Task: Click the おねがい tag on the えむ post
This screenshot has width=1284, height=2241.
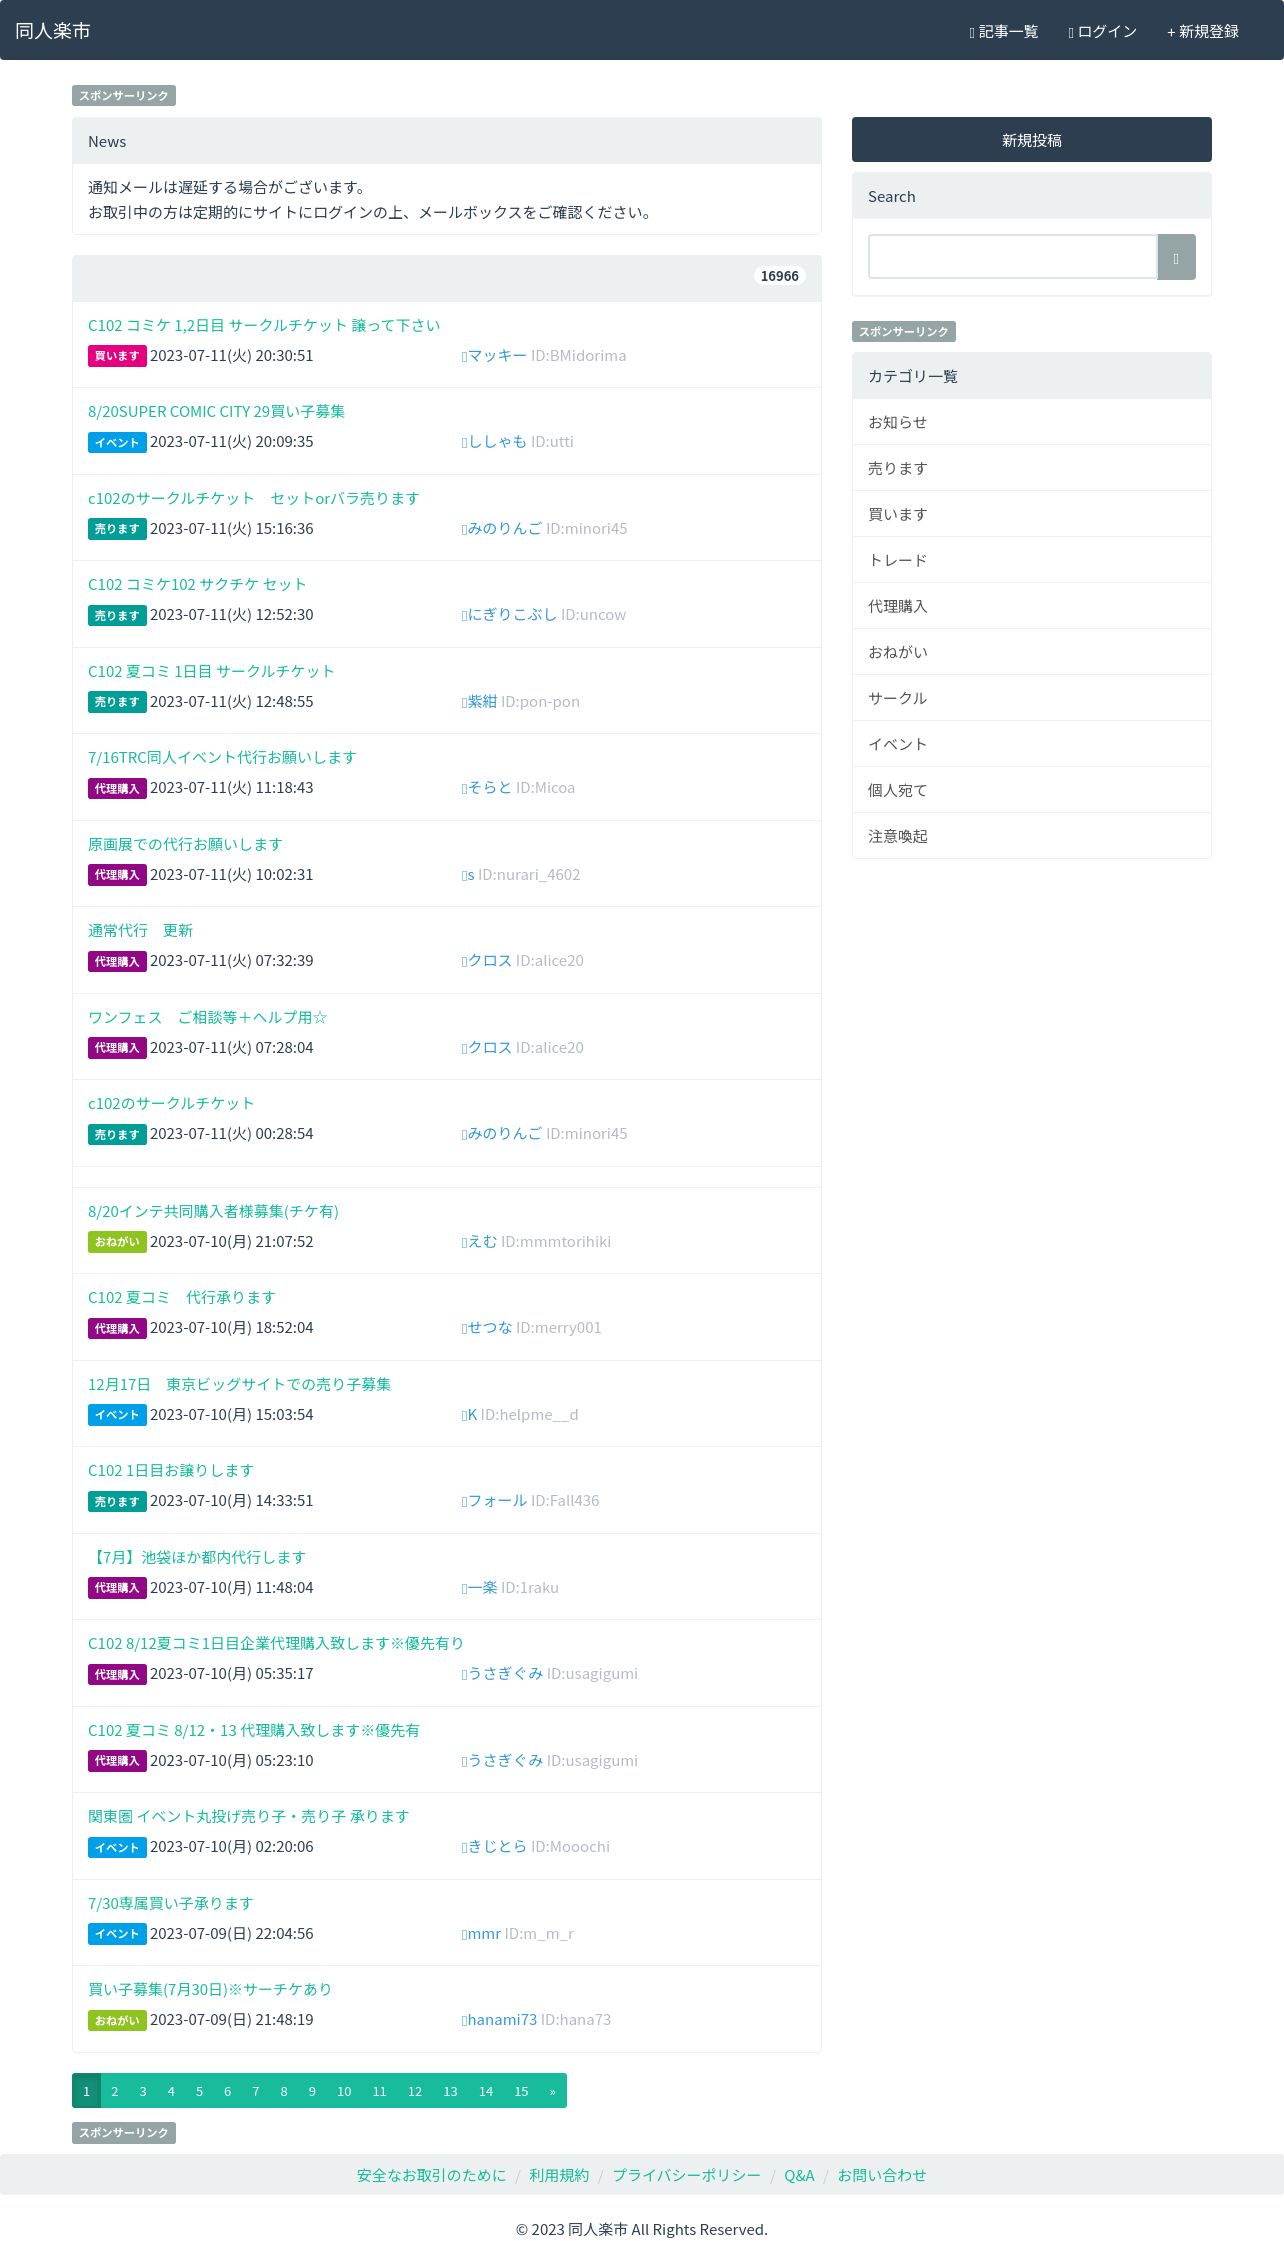Action: pos(117,1242)
